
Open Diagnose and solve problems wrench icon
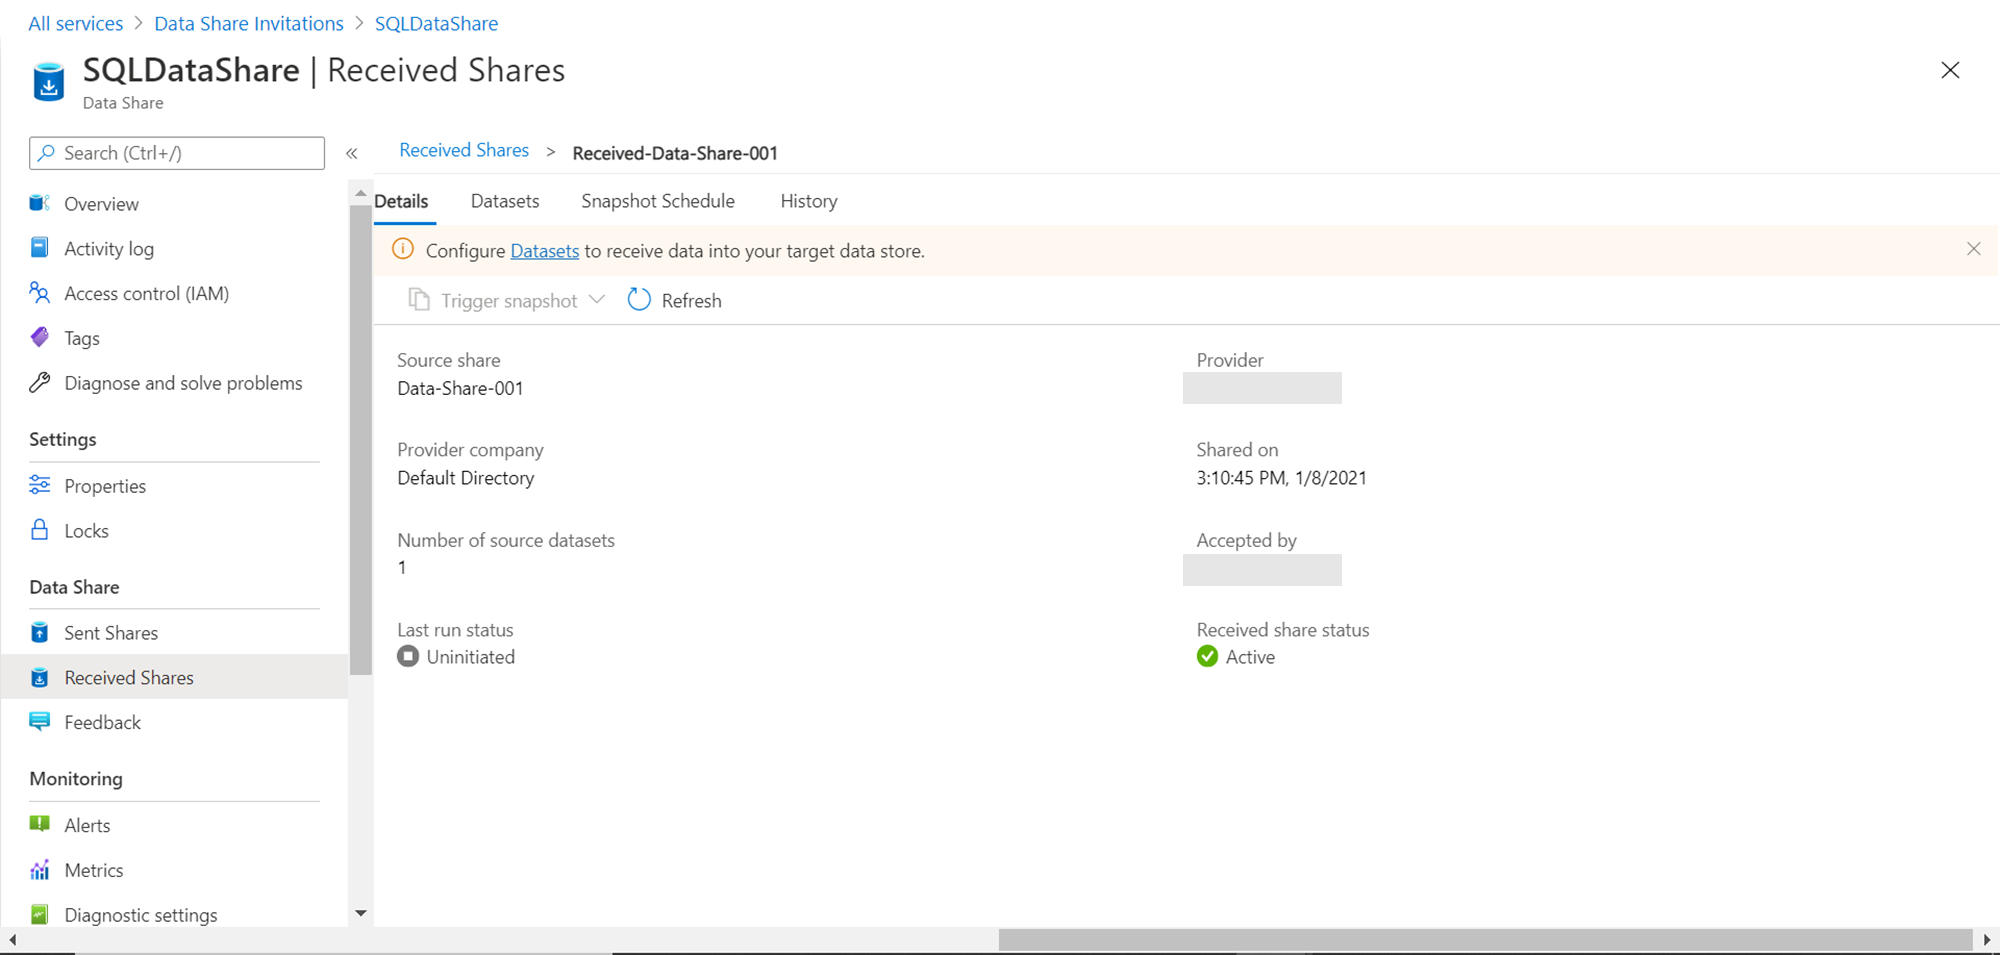pyautogui.click(x=40, y=383)
